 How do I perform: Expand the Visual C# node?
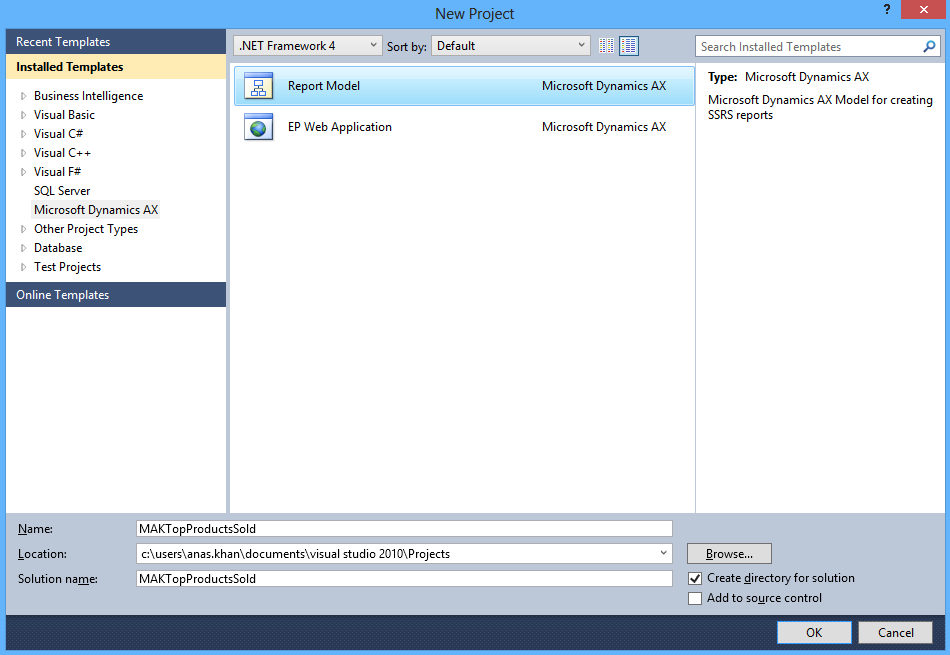tap(24, 134)
